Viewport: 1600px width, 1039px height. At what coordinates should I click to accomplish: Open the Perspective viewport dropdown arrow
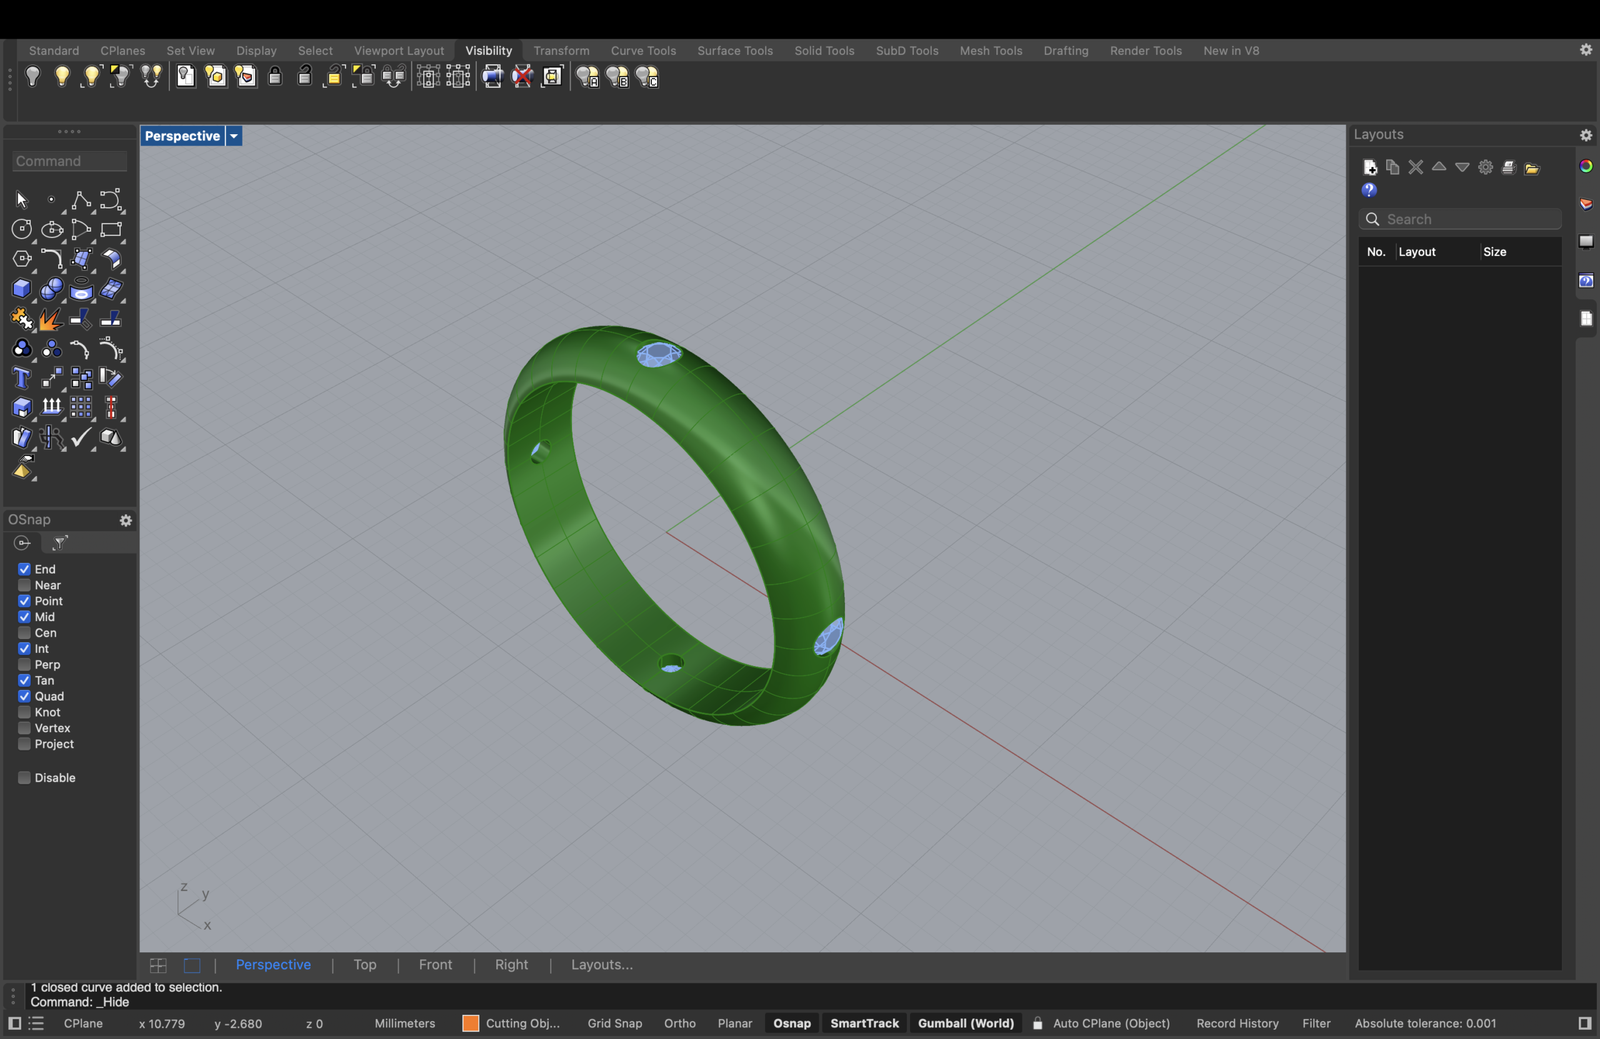pyautogui.click(x=234, y=136)
